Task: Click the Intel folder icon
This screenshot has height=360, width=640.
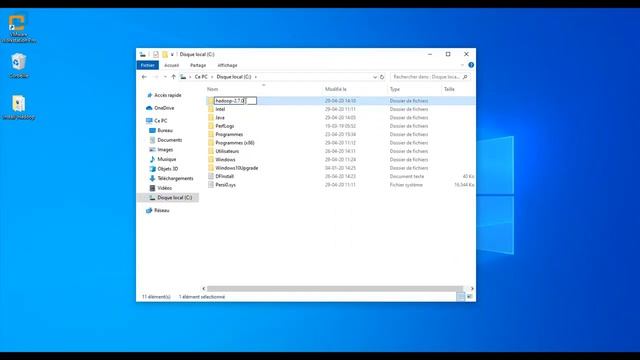Action: click(211, 109)
